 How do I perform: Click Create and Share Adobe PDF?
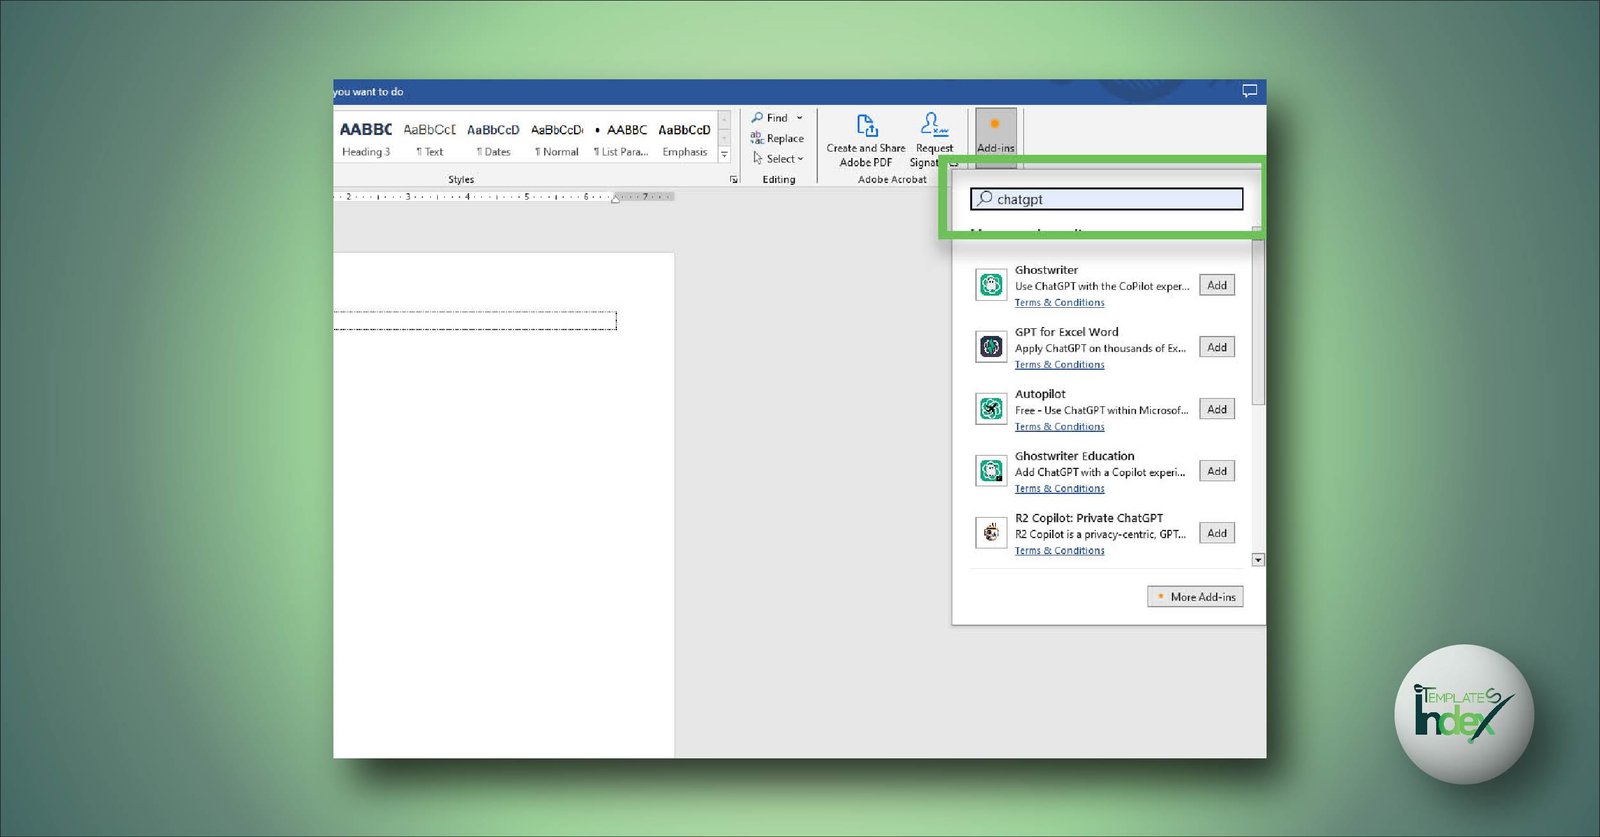click(866, 140)
